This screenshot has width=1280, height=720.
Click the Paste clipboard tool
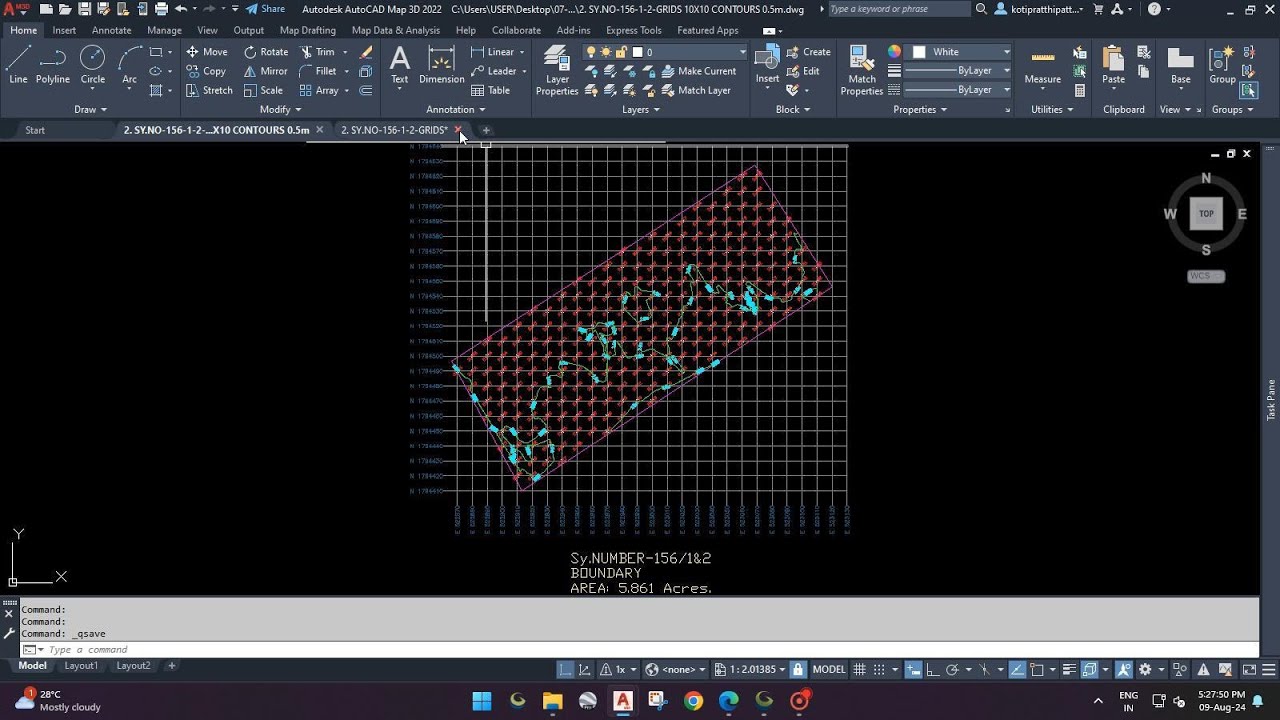click(1113, 65)
